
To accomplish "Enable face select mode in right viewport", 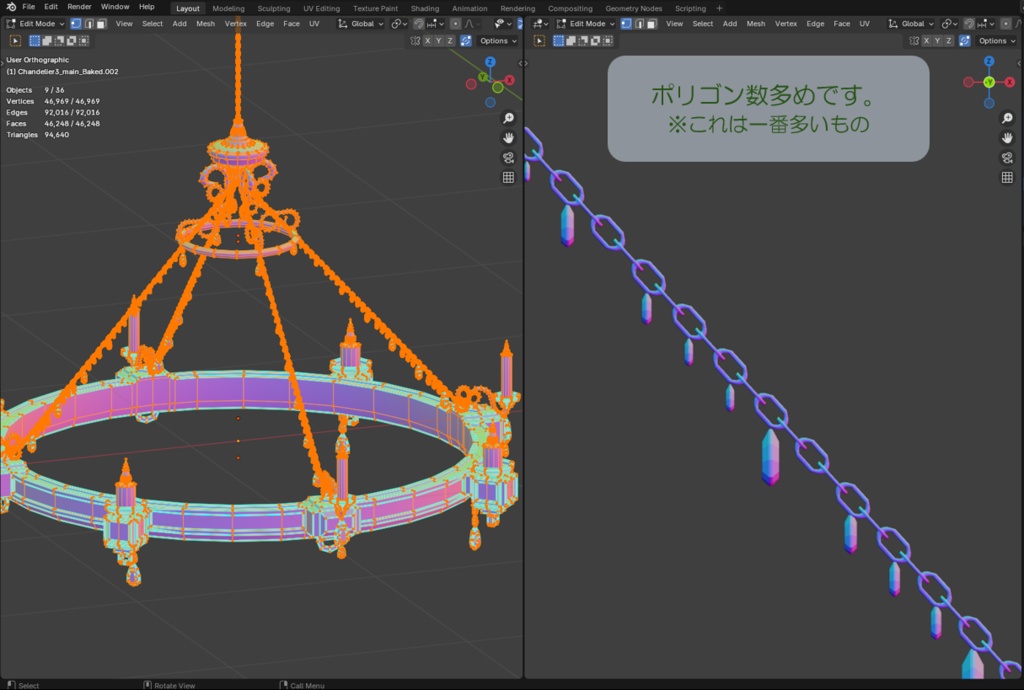I will pos(651,24).
